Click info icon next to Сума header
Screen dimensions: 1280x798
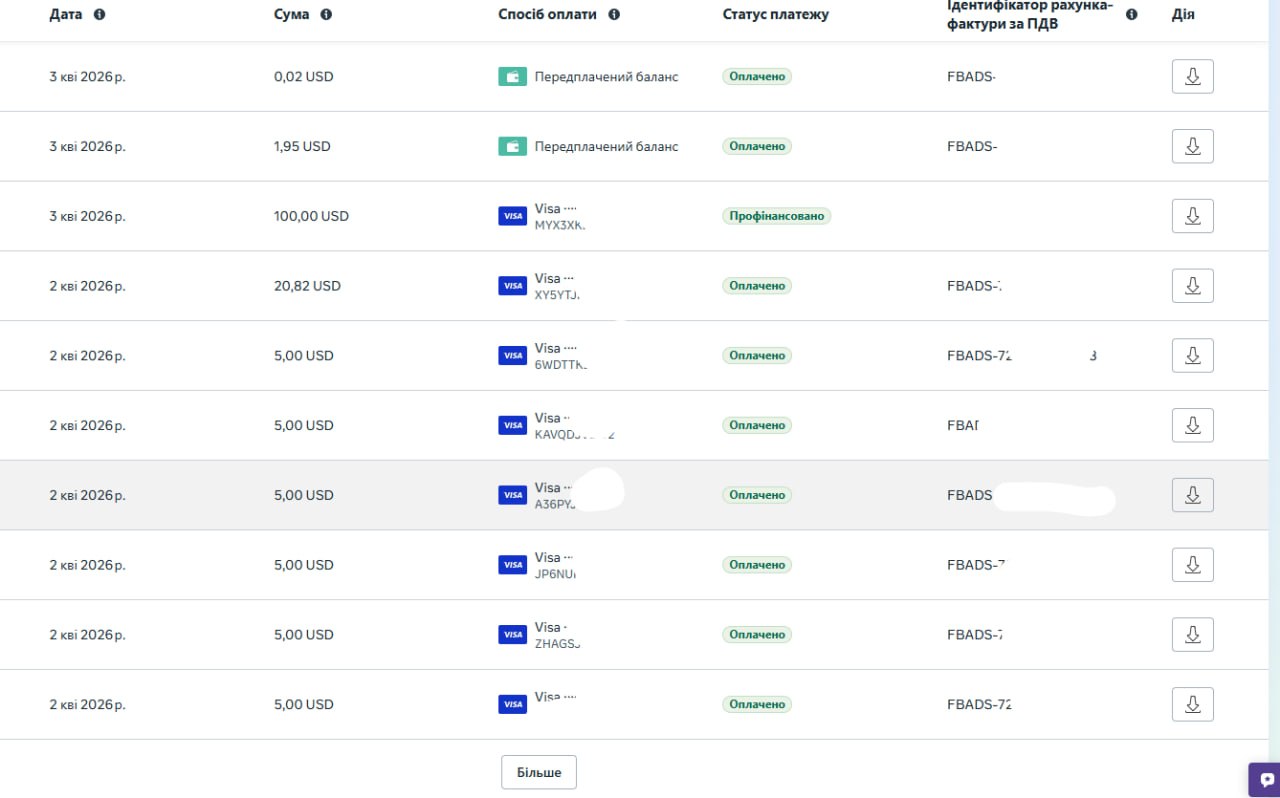[326, 15]
